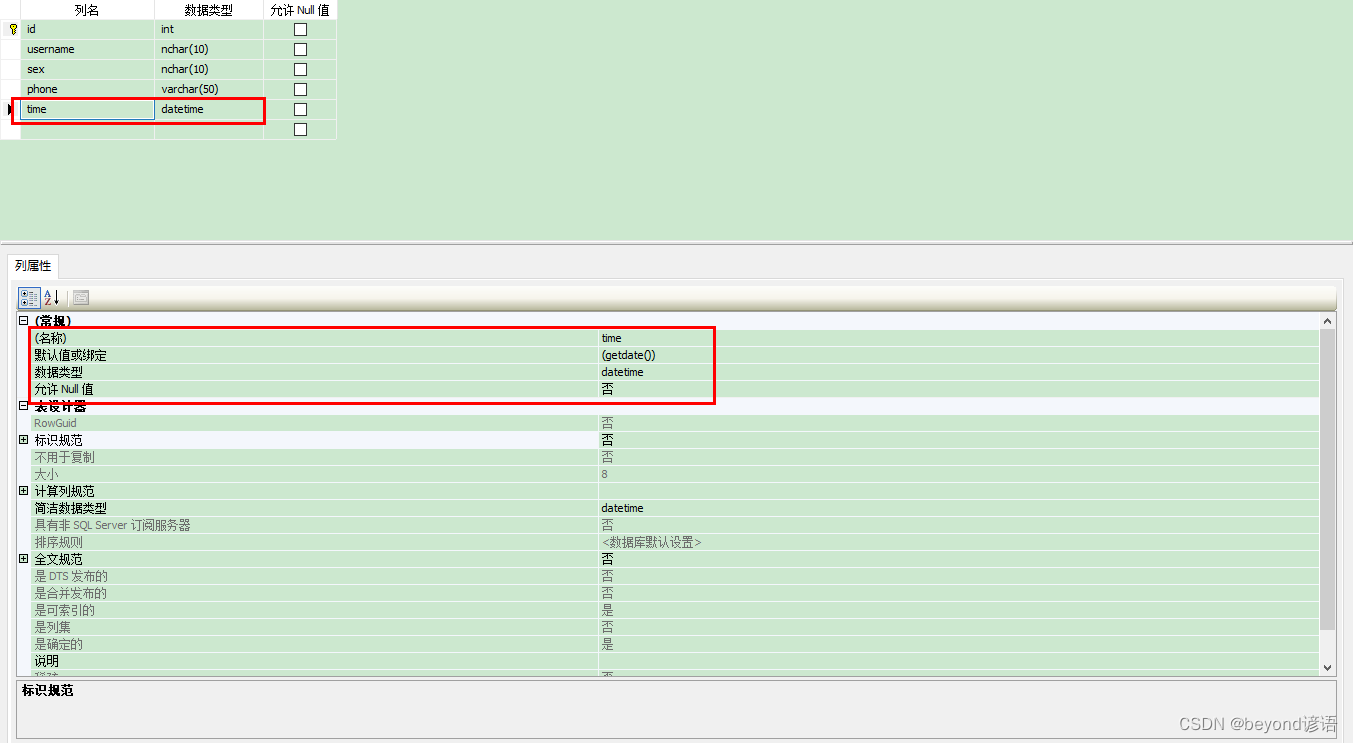The image size is (1353, 743).
Task: Click the 全文规范 value 否
Action: click(958, 559)
